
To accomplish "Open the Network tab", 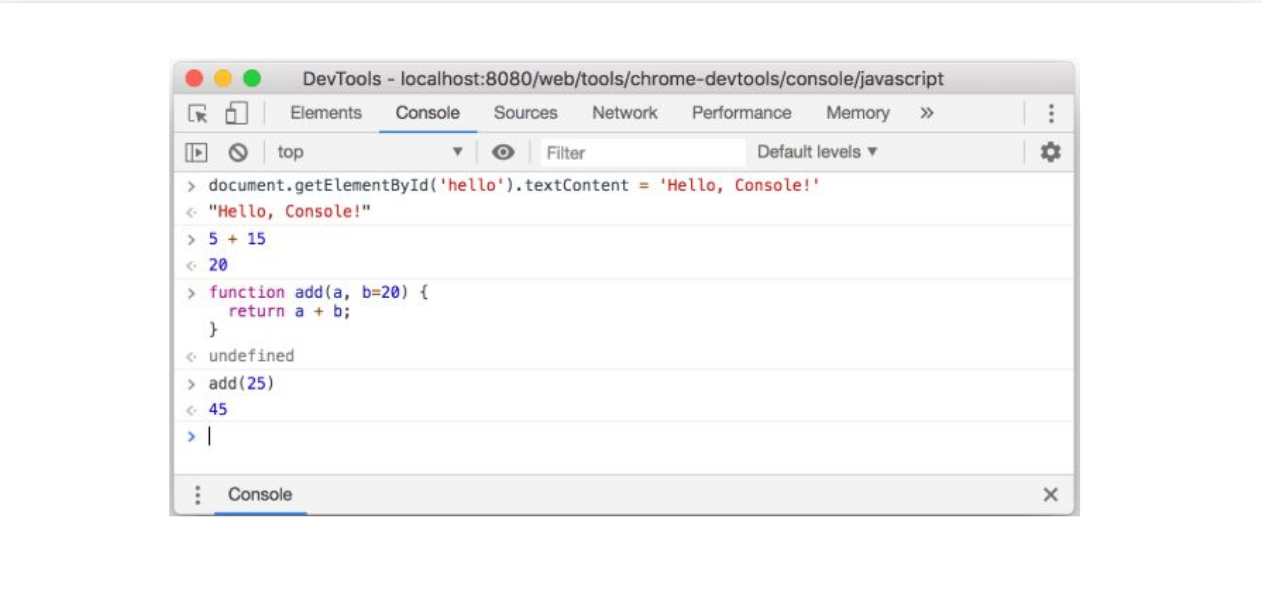I will pos(624,113).
